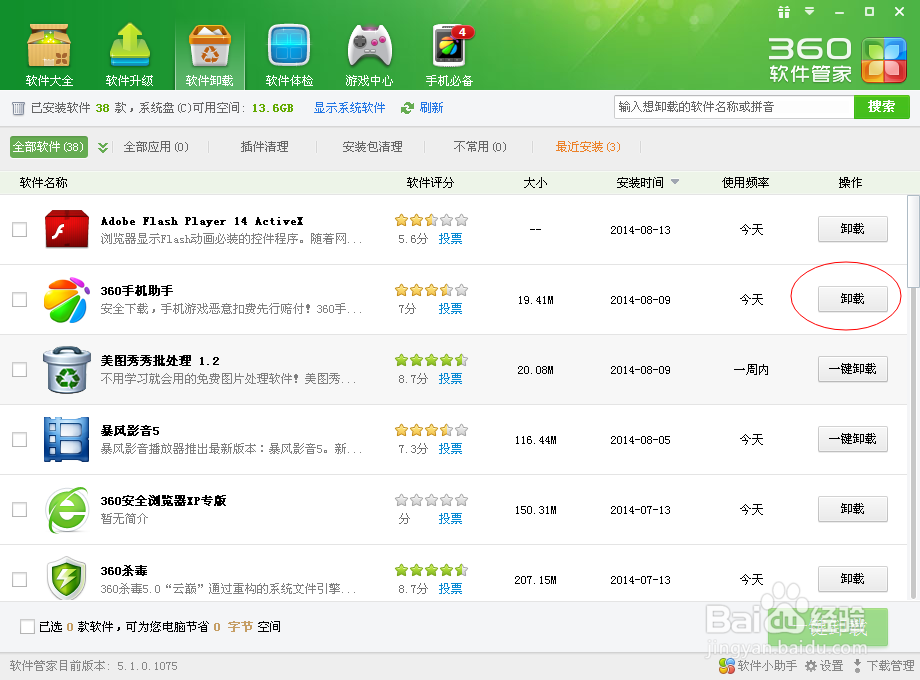
Task: Click the star rating of Adobe Flash Player
Action: [431, 220]
